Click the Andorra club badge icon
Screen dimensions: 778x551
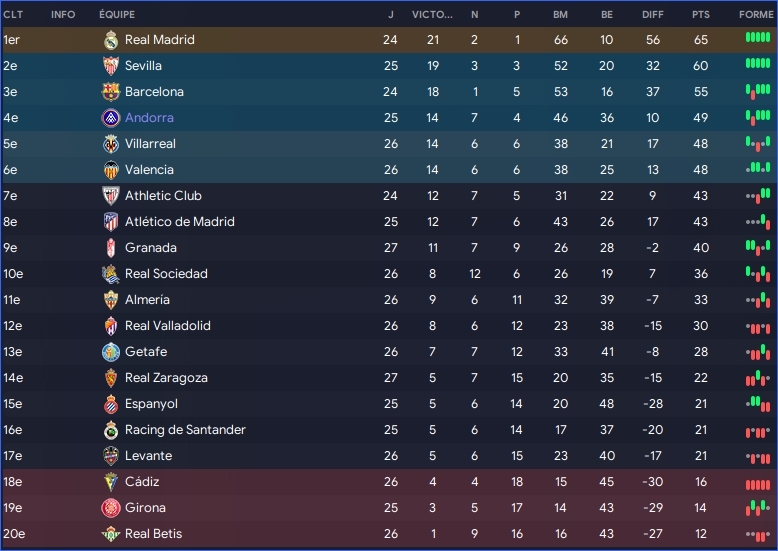[x=111, y=118]
